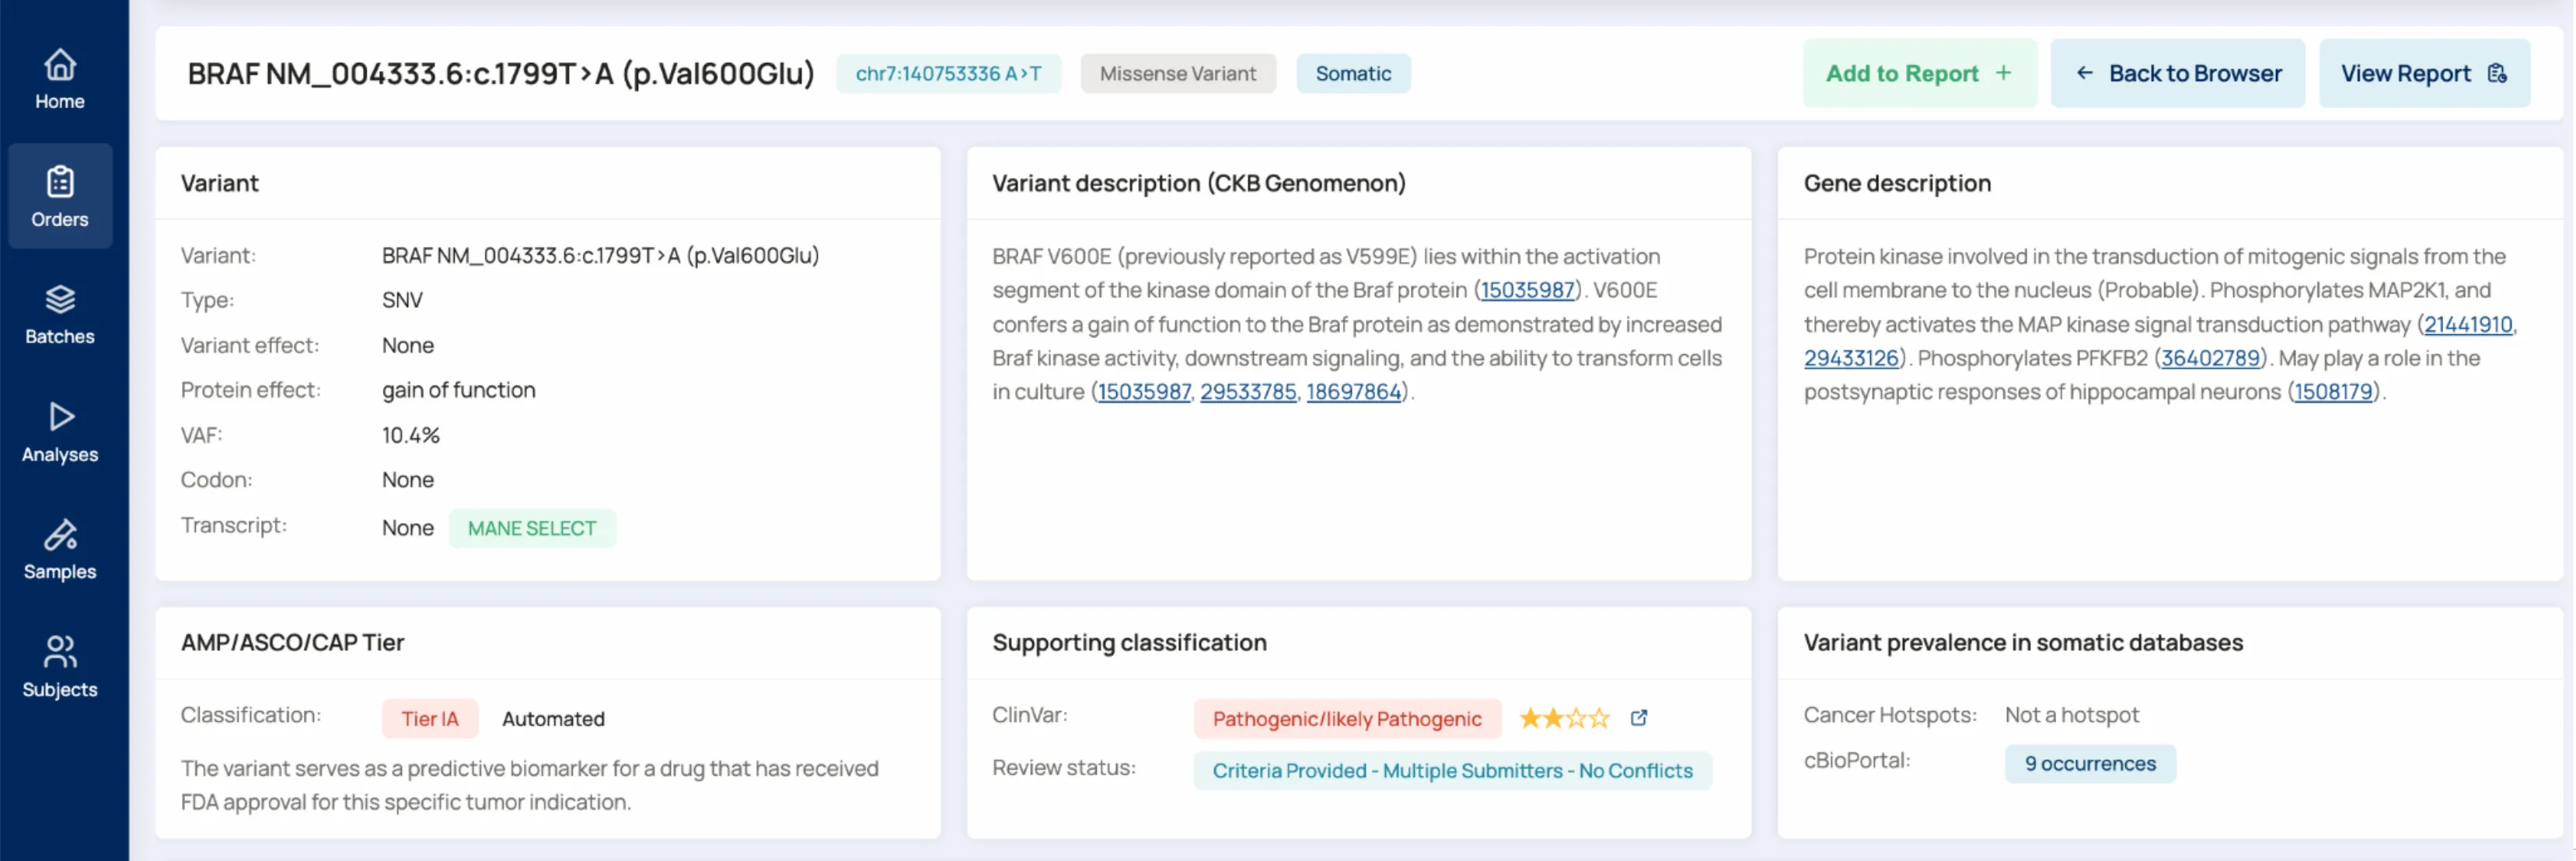Image resolution: width=2576 pixels, height=861 pixels.
Task: Go Back to Browser
Action: (x=2177, y=73)
